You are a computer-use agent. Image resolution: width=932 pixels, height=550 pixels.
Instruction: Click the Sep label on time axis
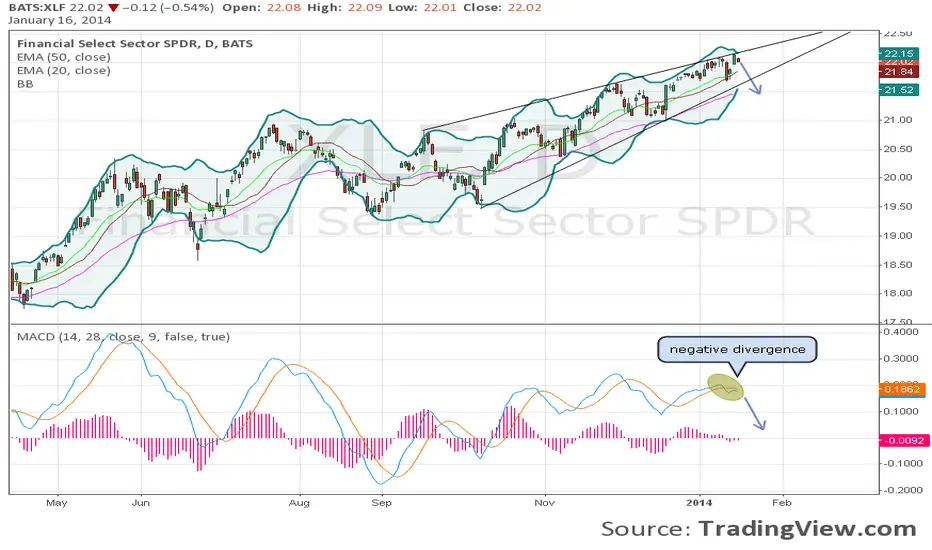[382, 503]
